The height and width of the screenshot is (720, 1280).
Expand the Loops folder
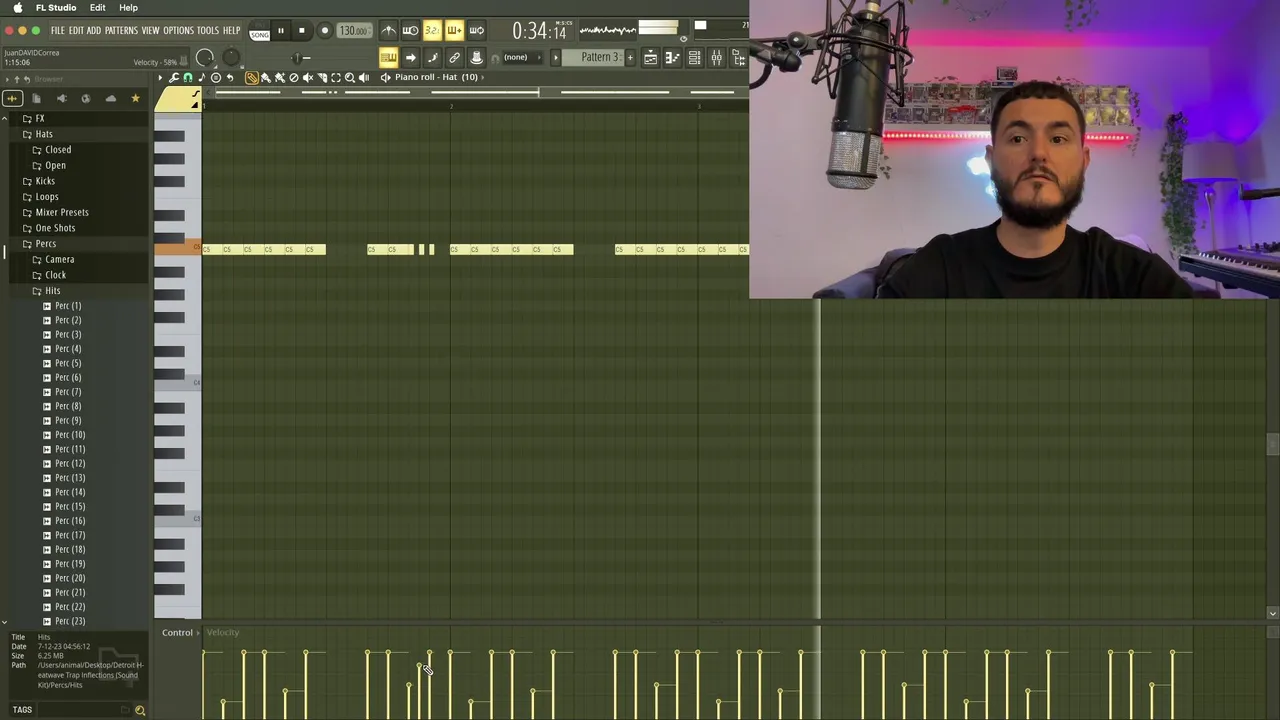click(x=47, y=196)
